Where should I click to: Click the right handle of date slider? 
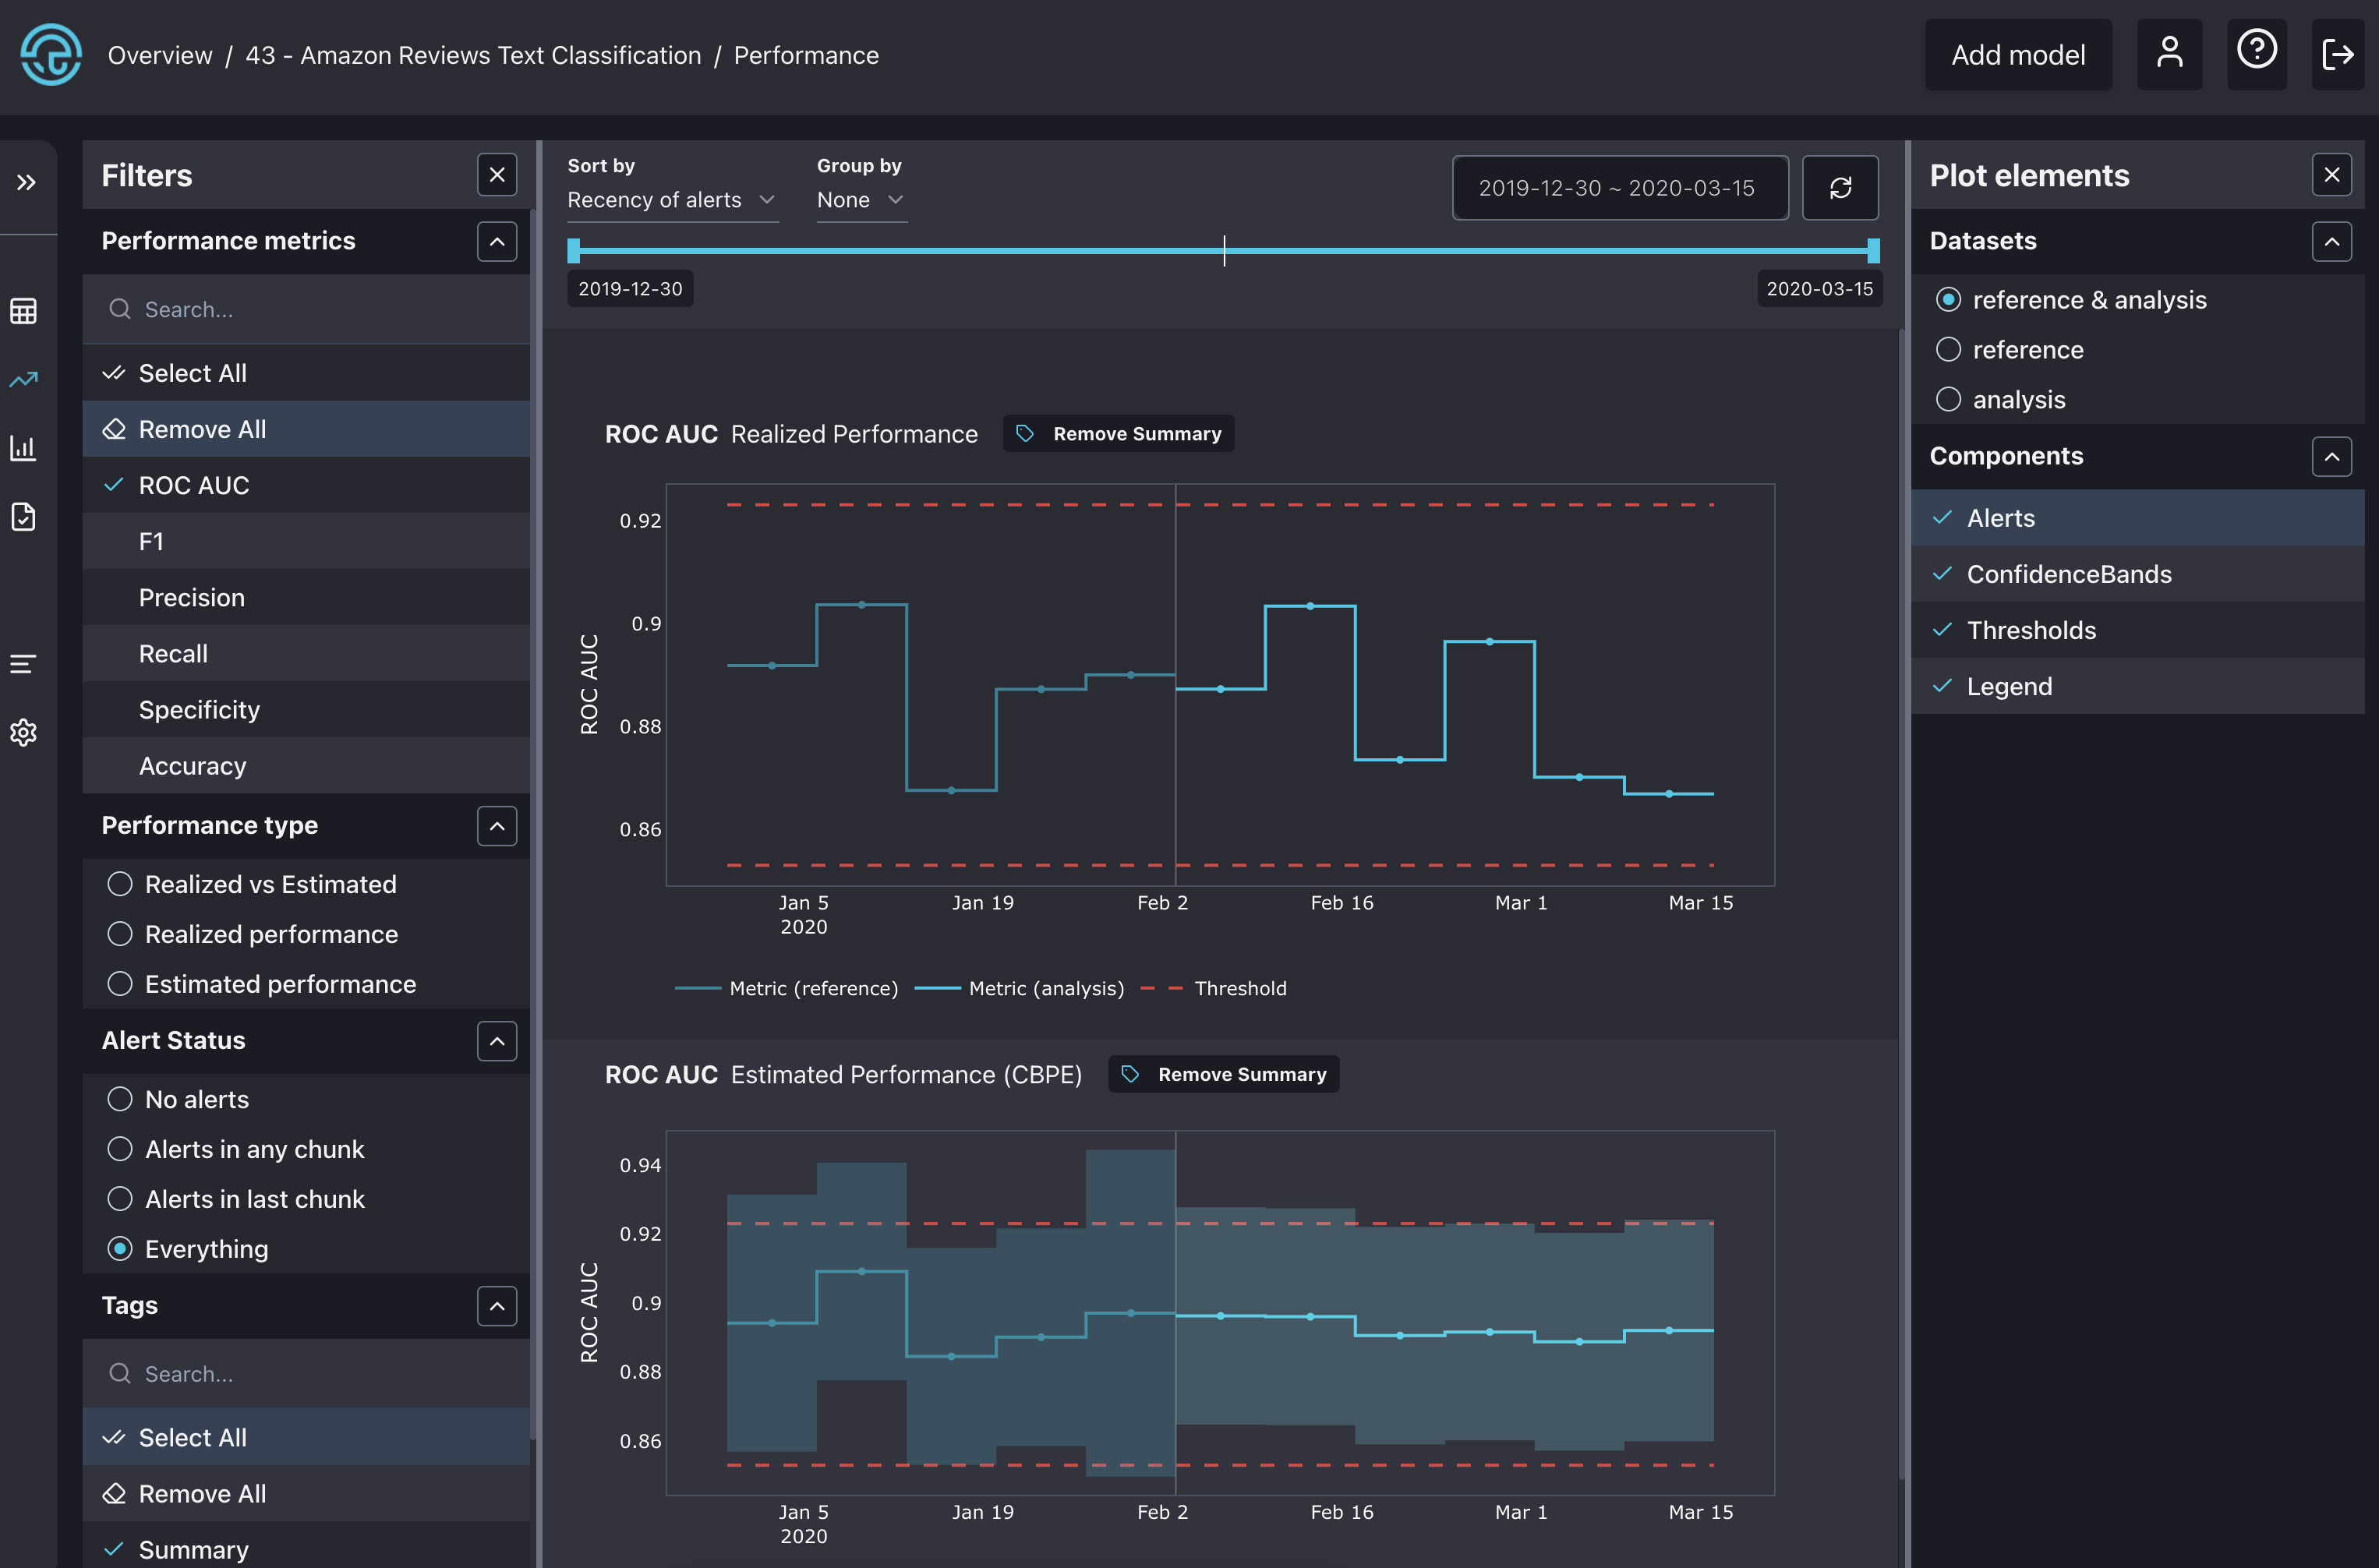click(1873, 251)
